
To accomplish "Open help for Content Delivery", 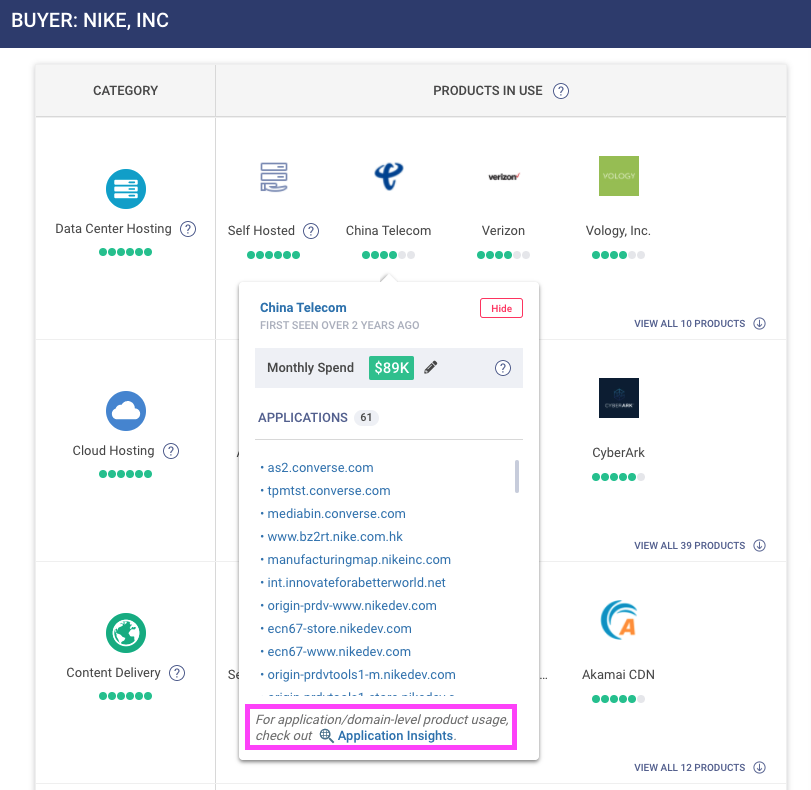I will click(177, 673).
